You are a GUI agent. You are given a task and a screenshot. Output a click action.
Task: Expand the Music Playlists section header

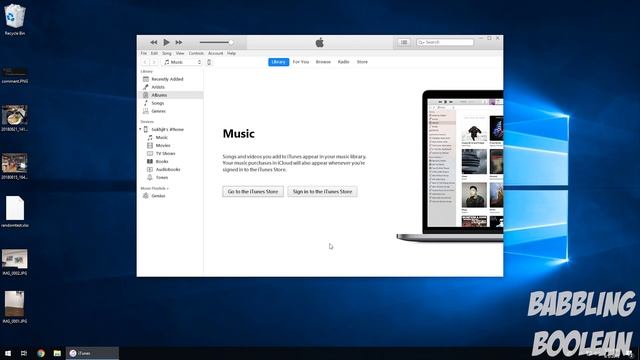pyautogui.click(x=155, y=188)
